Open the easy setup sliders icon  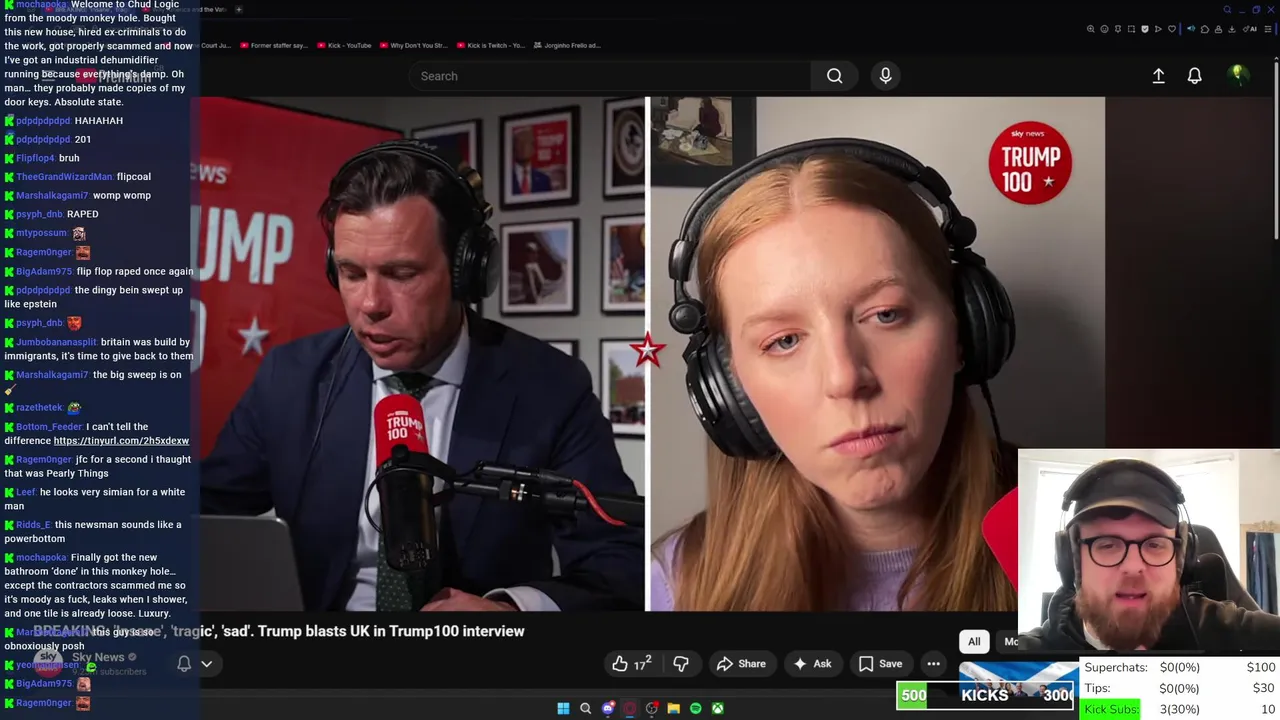point(1268,29)
